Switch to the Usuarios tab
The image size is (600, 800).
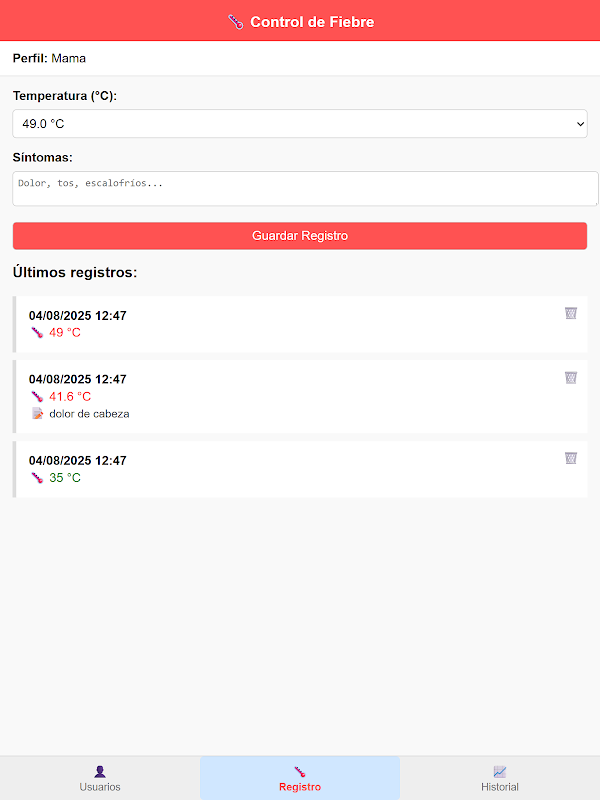click(100, 778)
